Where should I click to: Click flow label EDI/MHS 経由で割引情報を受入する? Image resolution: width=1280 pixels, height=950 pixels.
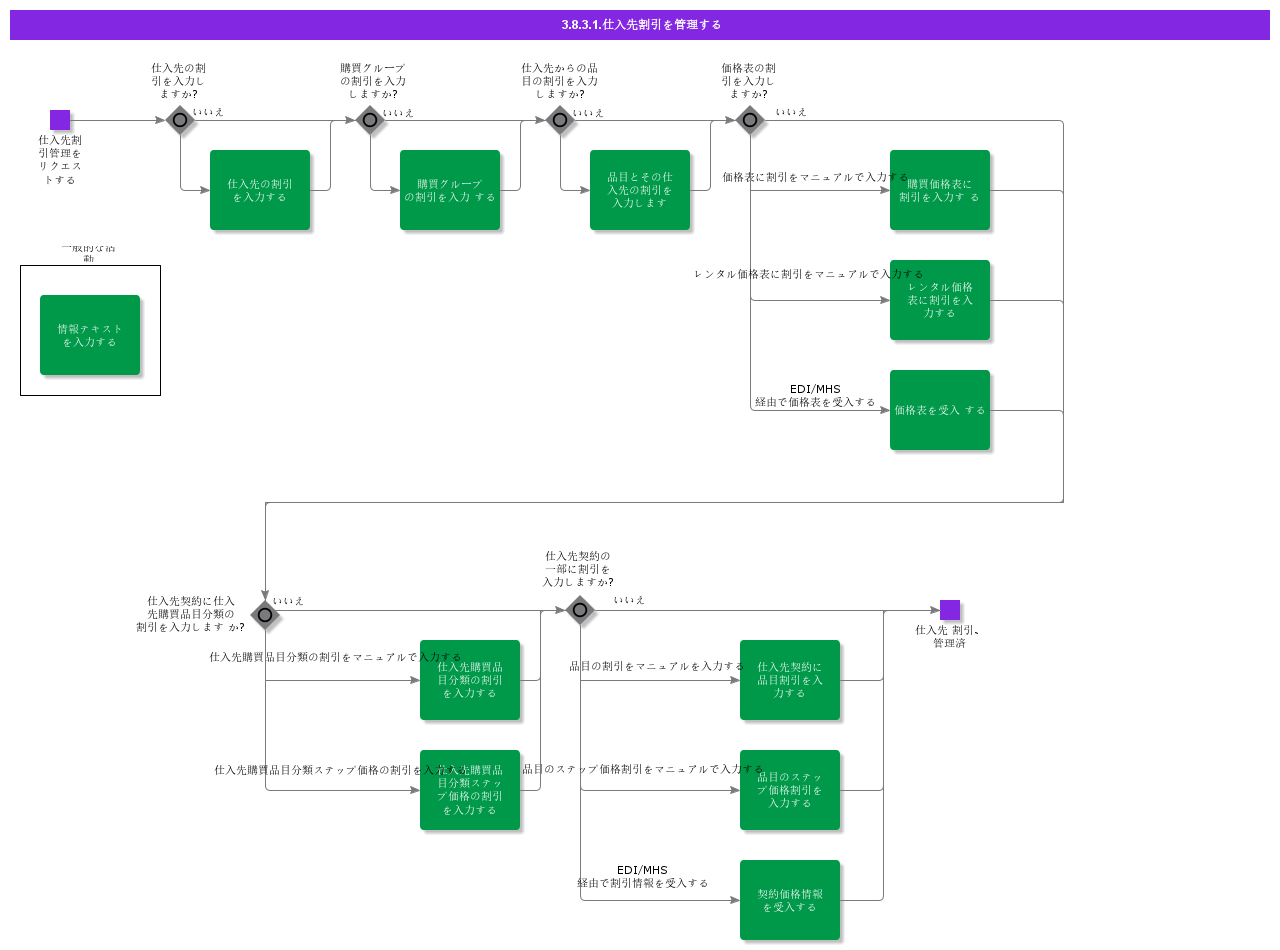click(x=642, y=877)
